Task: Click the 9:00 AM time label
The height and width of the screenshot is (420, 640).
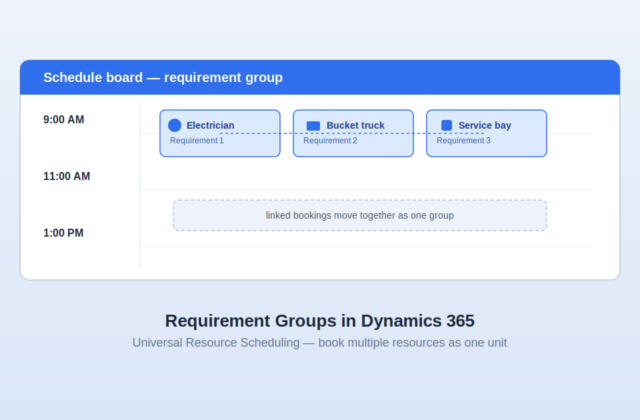Action: 64,120
